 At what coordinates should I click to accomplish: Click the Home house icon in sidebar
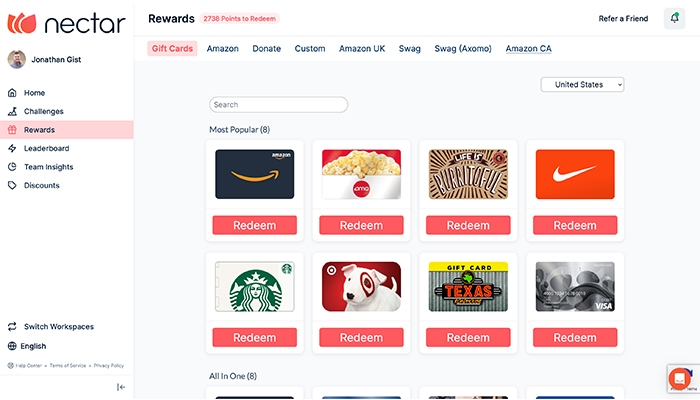[x=12, y=93]
